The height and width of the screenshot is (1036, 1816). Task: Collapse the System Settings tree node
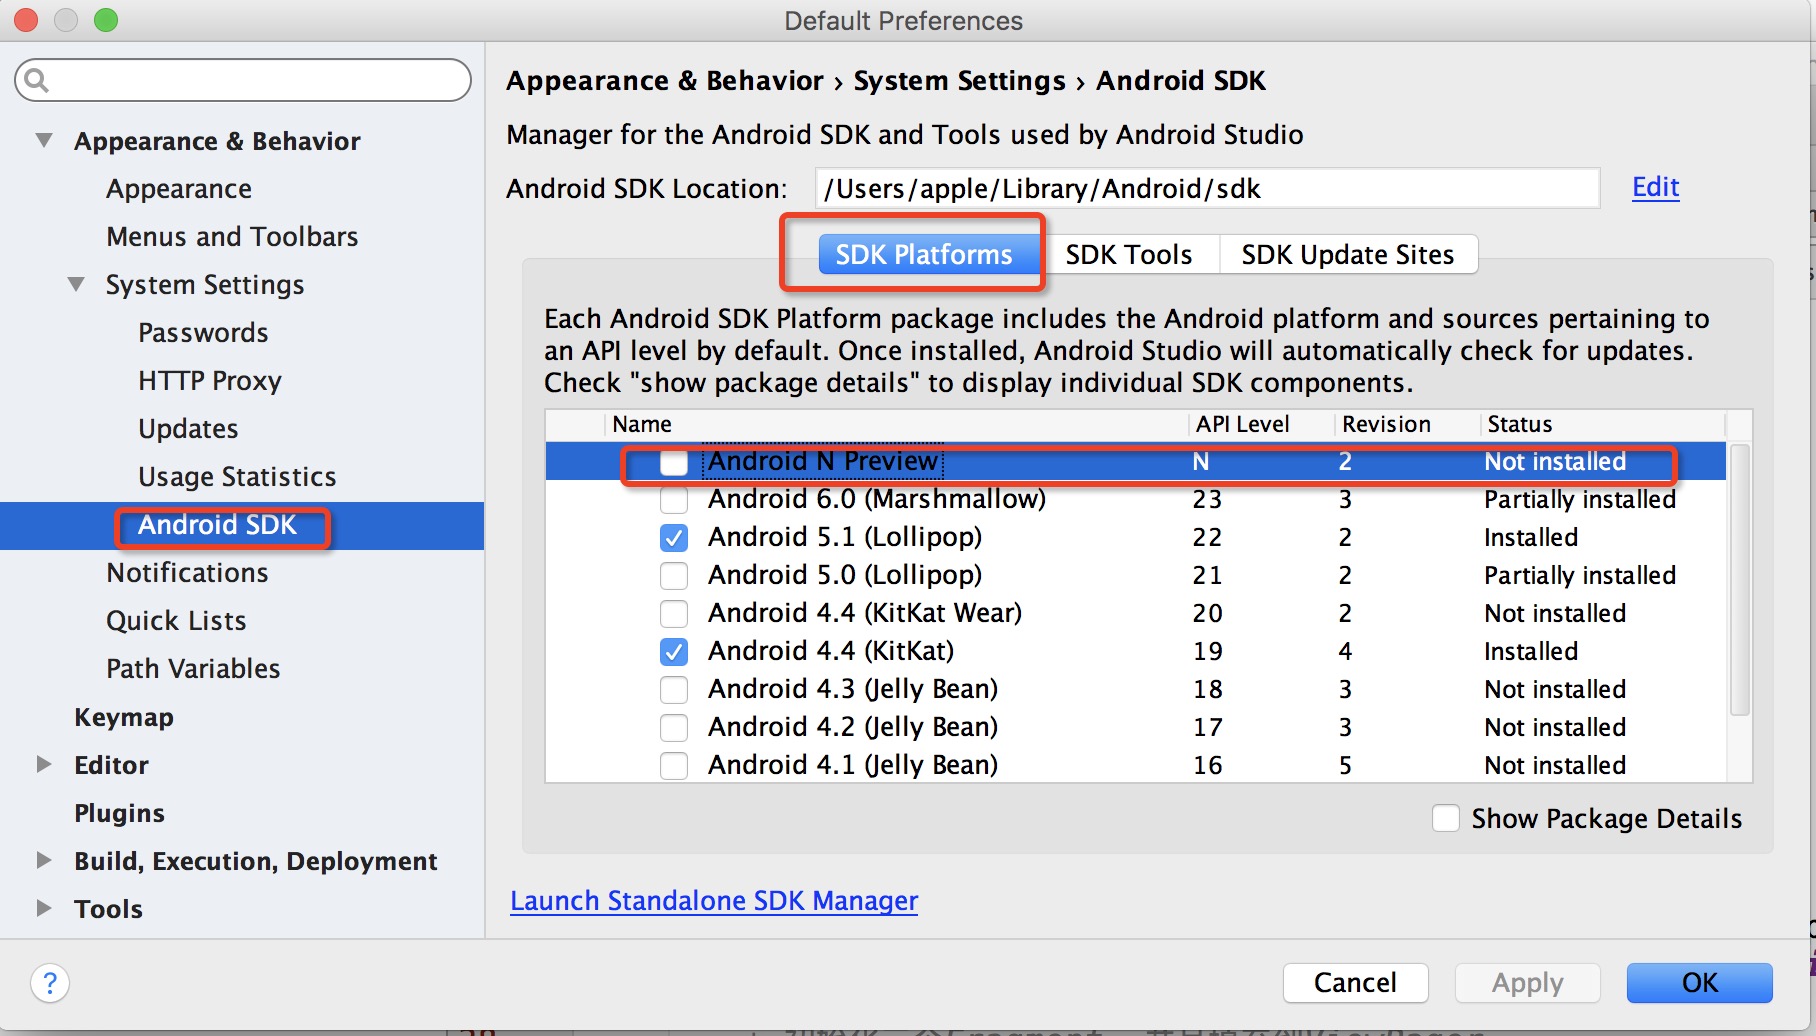tap(76, 285)
